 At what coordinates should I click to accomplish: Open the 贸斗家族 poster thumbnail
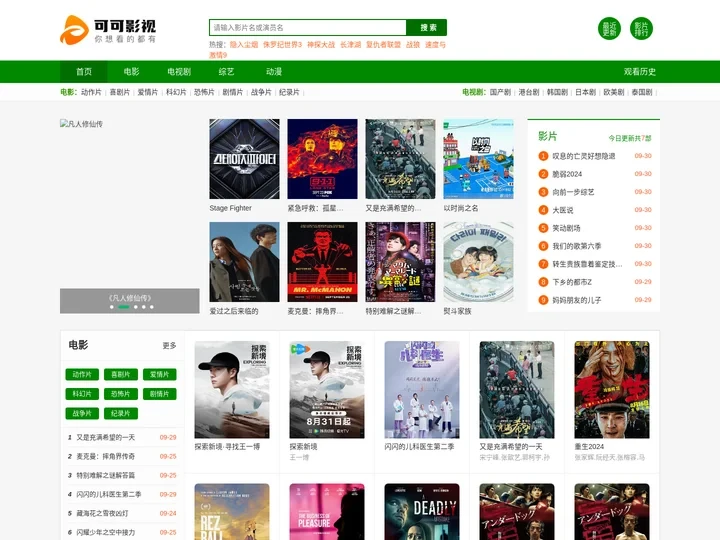(478, 262)
